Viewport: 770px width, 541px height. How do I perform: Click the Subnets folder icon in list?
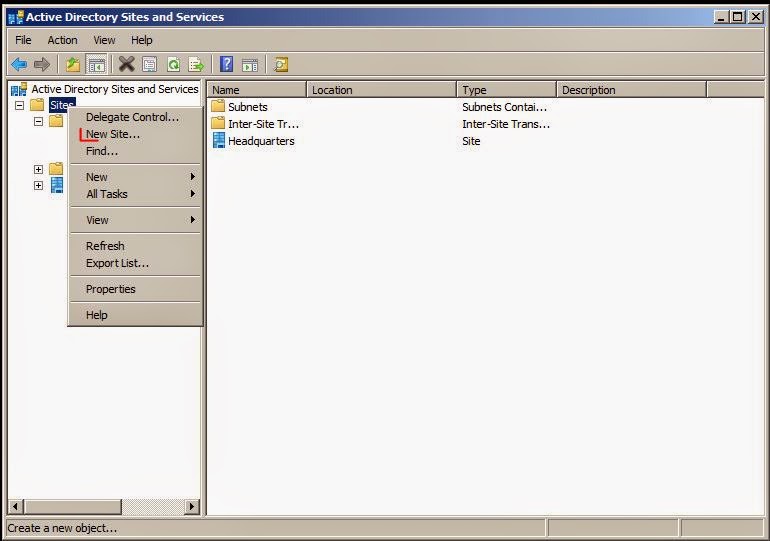click(218, 107)
